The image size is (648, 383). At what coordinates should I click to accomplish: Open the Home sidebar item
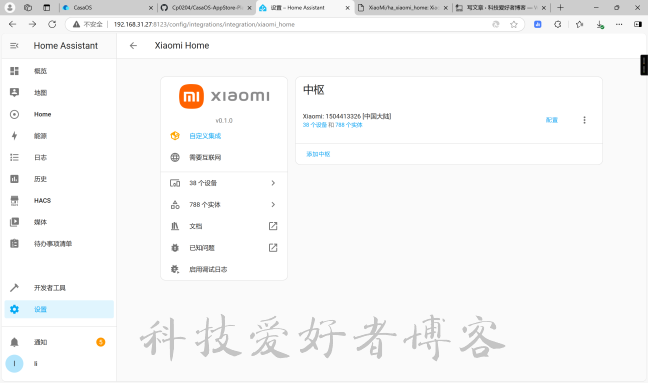59,114
